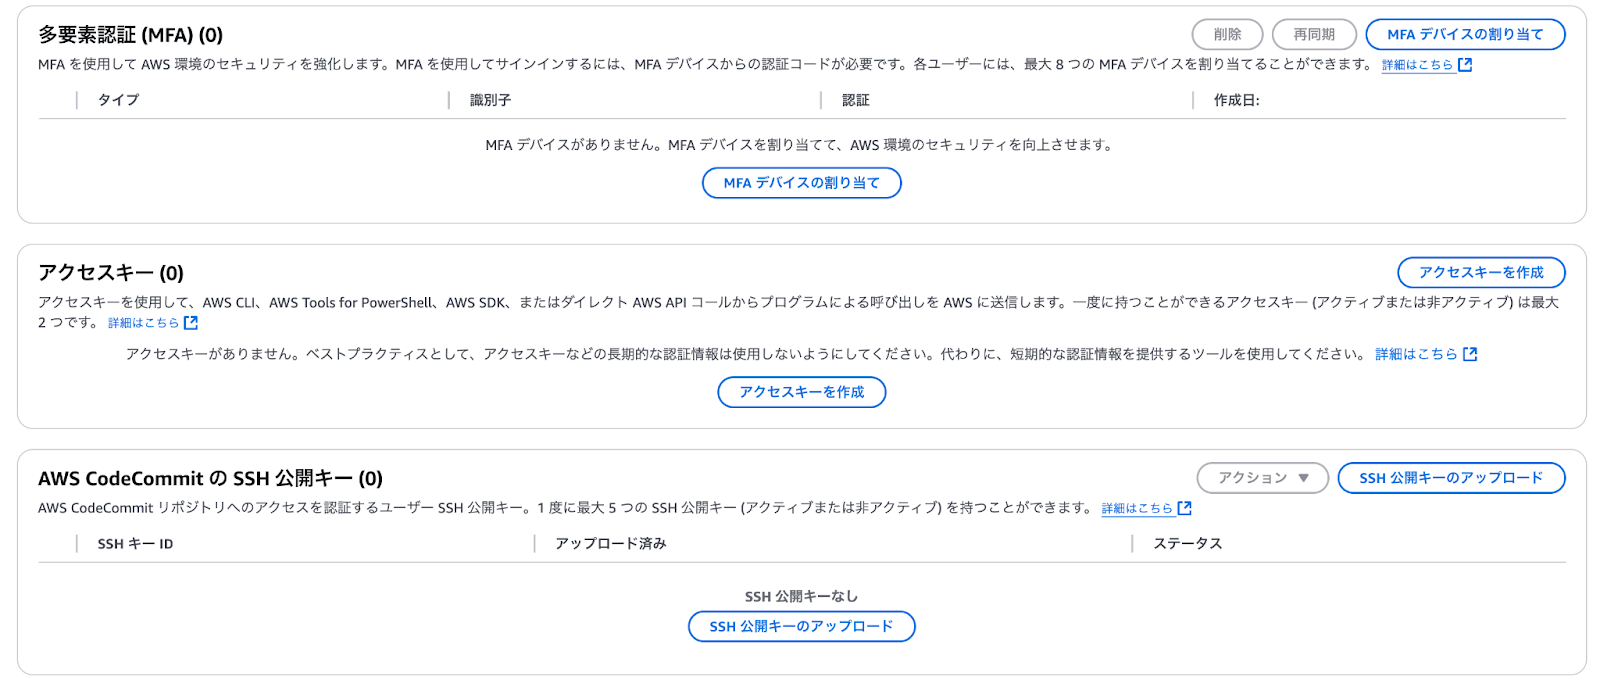Click the 識別子 column header
The width and height of the screenshot is (1600, 680).
490,100
